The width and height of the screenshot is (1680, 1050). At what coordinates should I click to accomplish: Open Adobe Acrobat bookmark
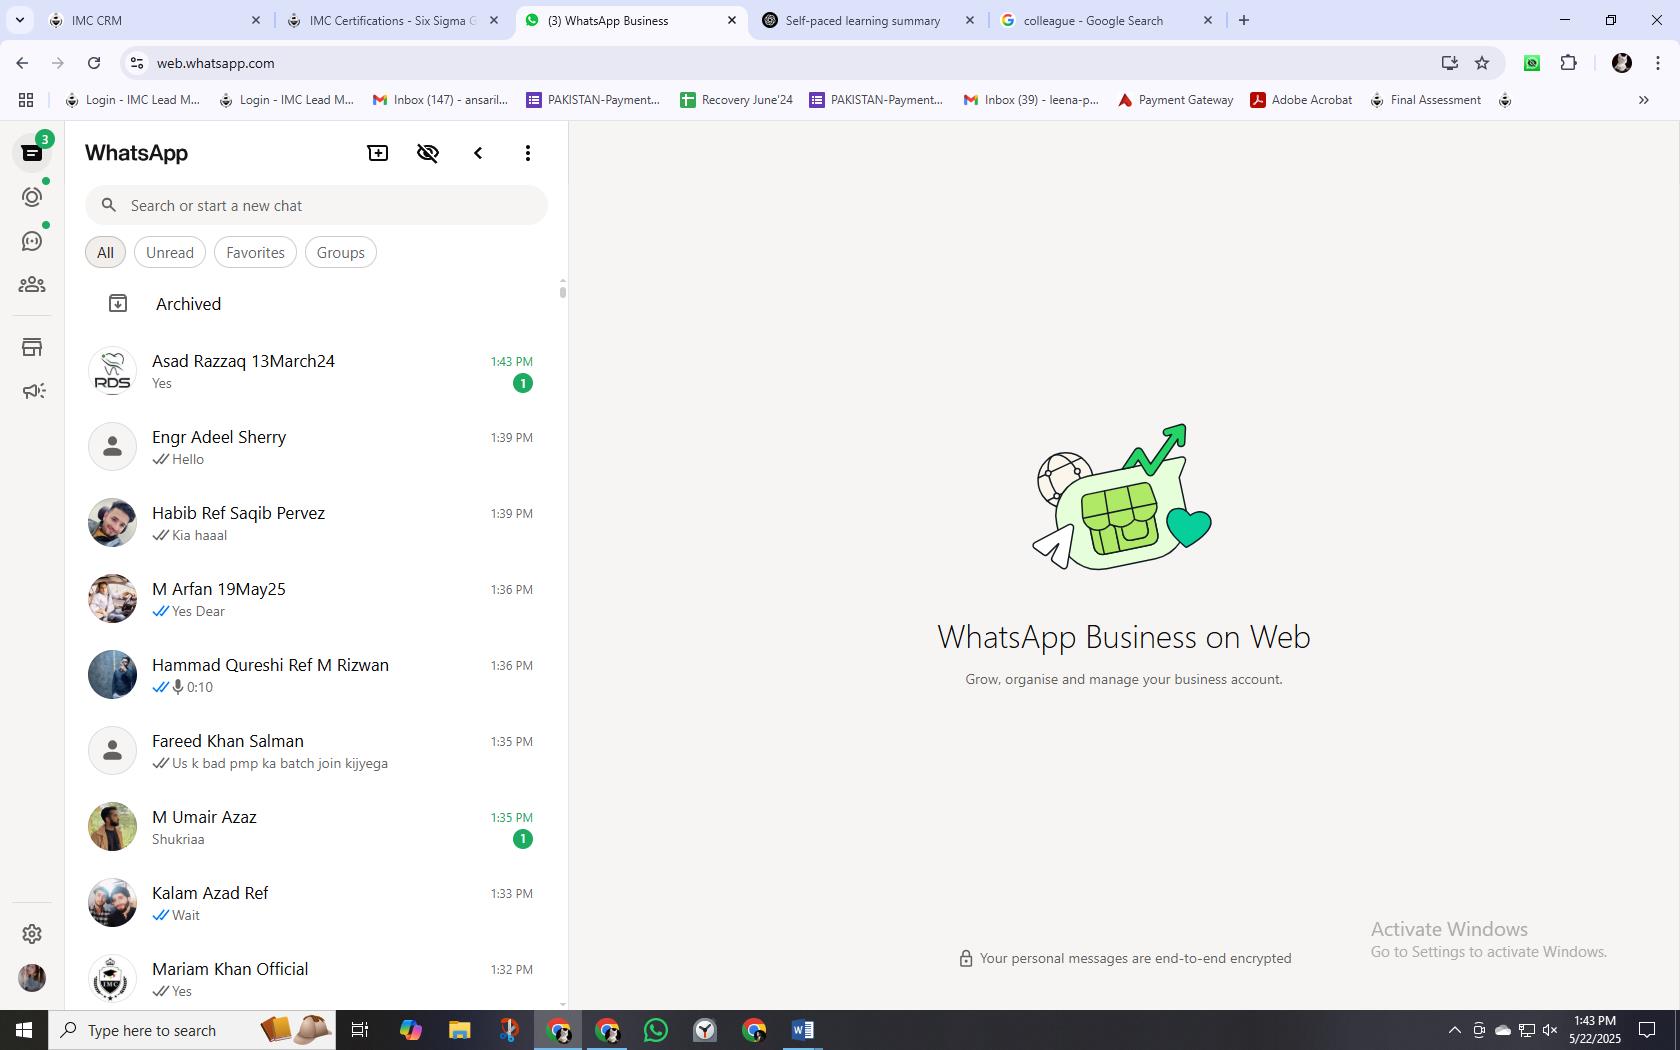(x=1301, y=100)
